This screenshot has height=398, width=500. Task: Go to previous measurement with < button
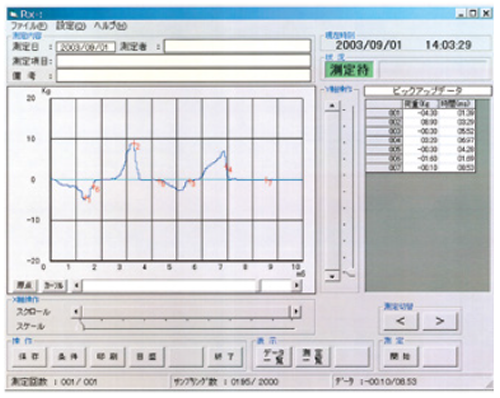pos(401,321)
